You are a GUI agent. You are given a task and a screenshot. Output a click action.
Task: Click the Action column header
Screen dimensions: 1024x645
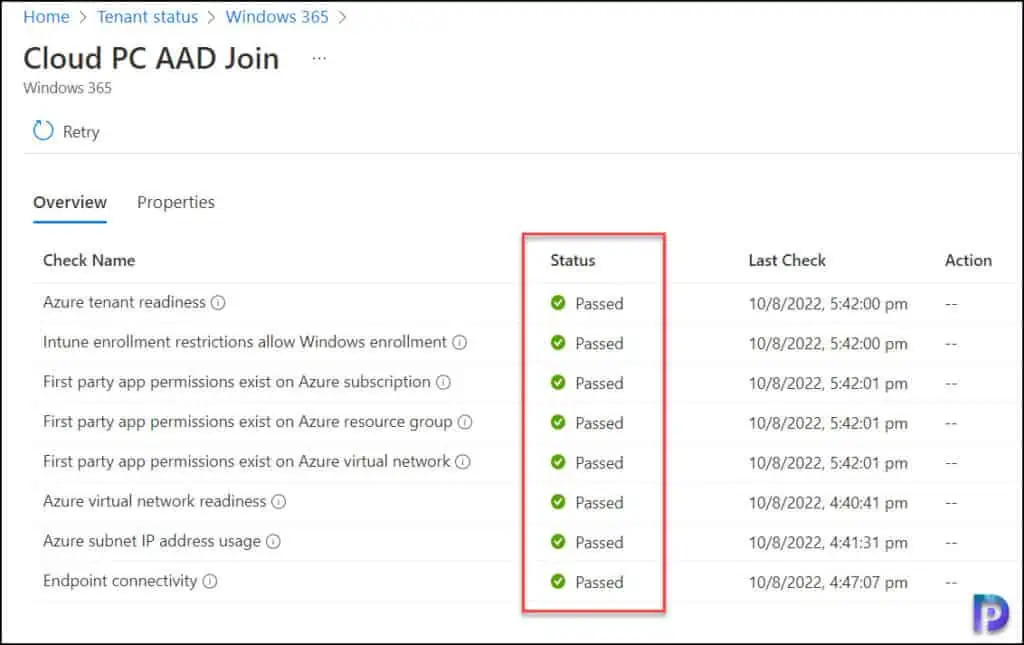[968, 260]
